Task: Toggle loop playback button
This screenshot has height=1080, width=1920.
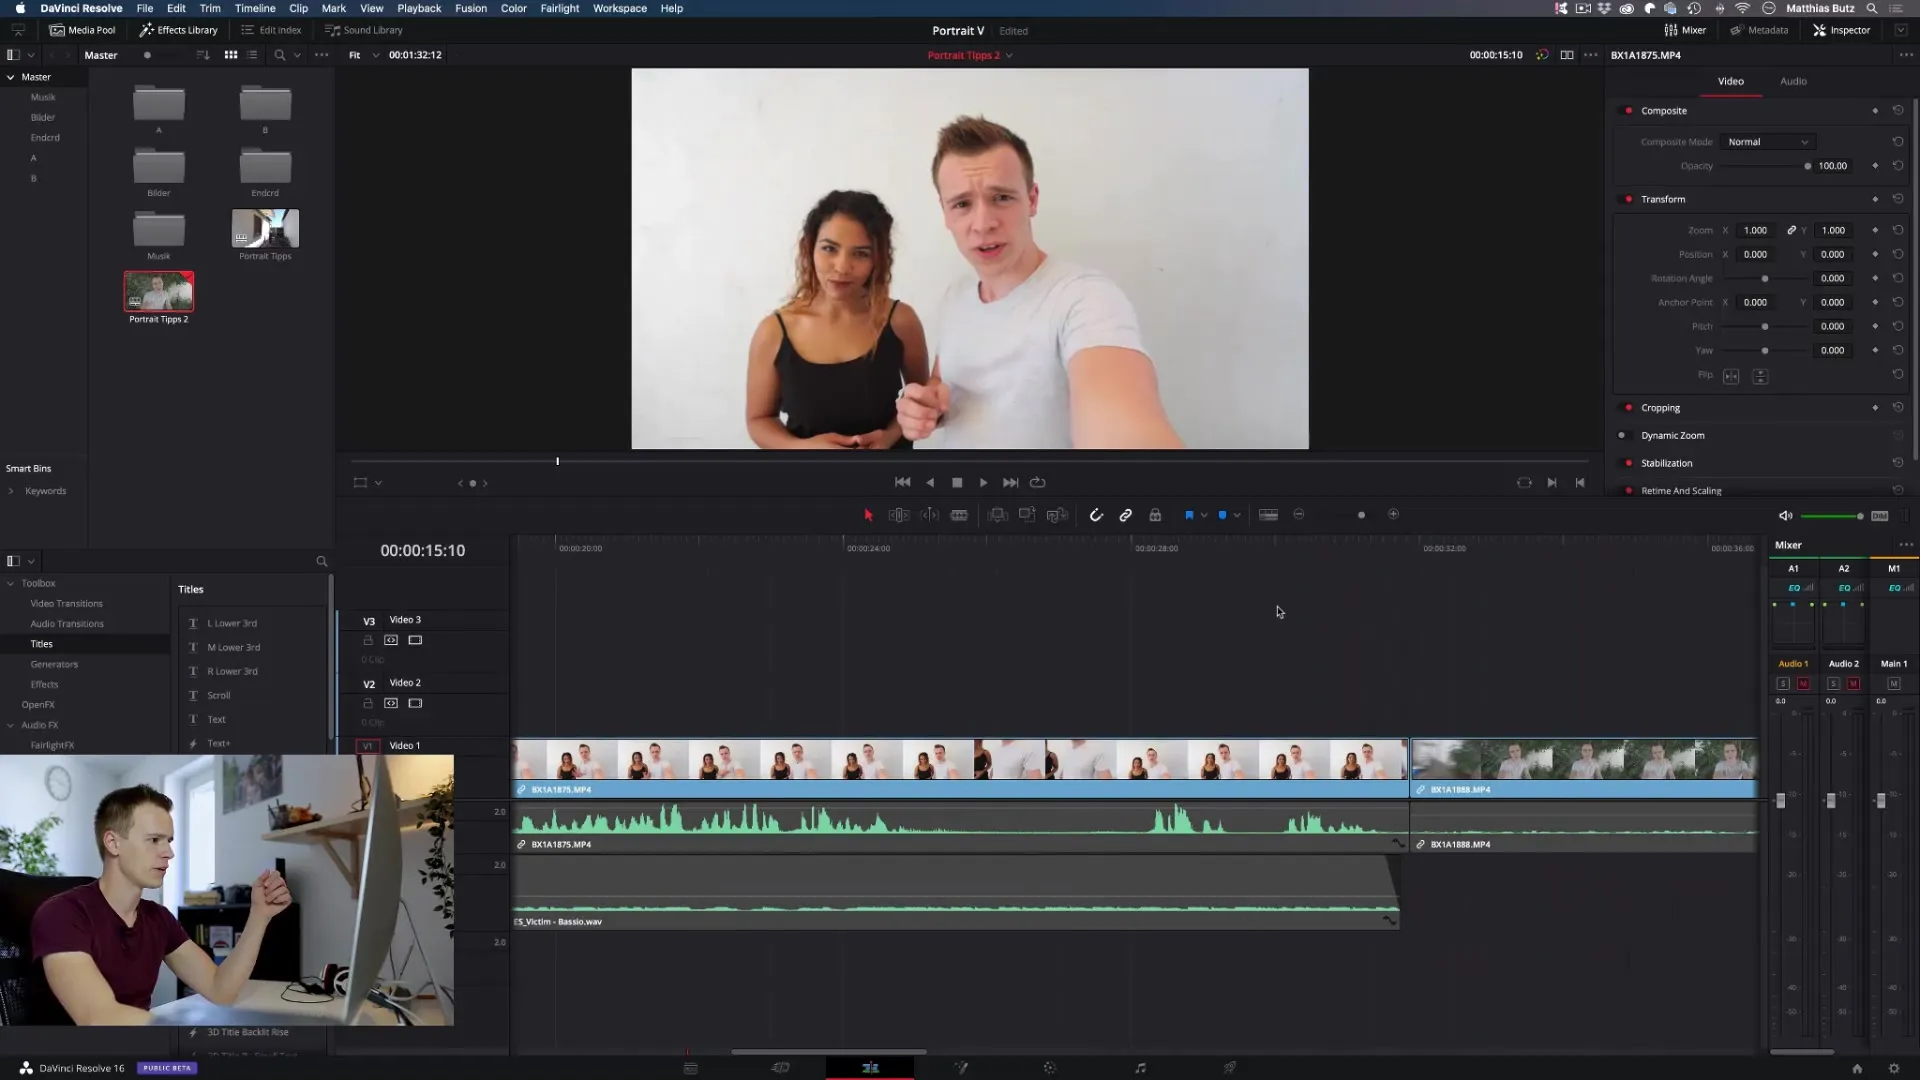Action: 1038,482
